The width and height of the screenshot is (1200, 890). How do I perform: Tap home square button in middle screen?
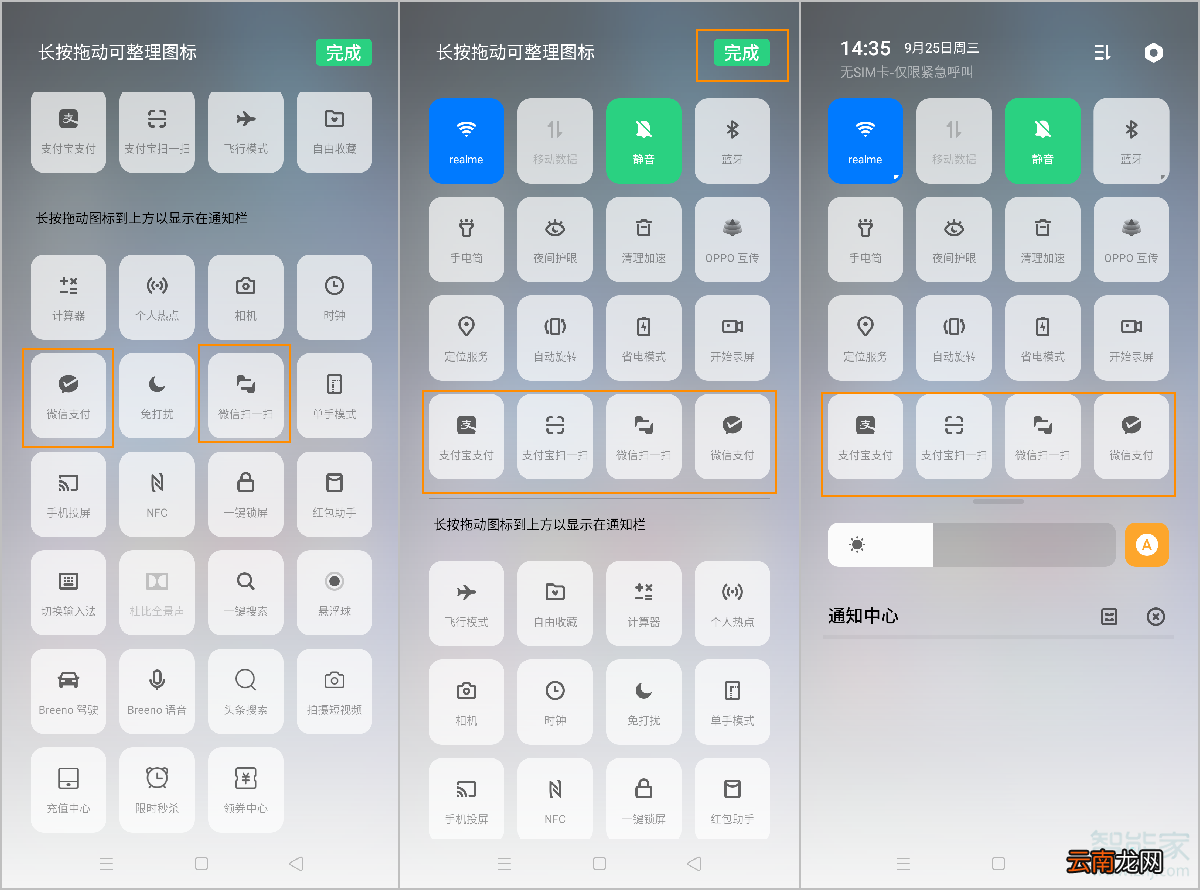599,863
